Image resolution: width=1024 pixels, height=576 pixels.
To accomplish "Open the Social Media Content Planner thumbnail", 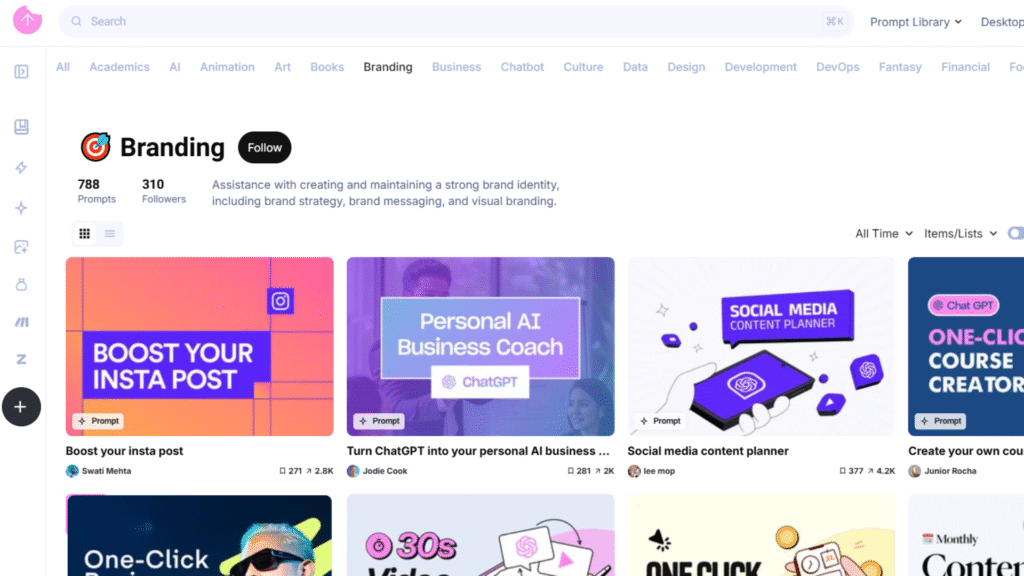I will [761, 346].
